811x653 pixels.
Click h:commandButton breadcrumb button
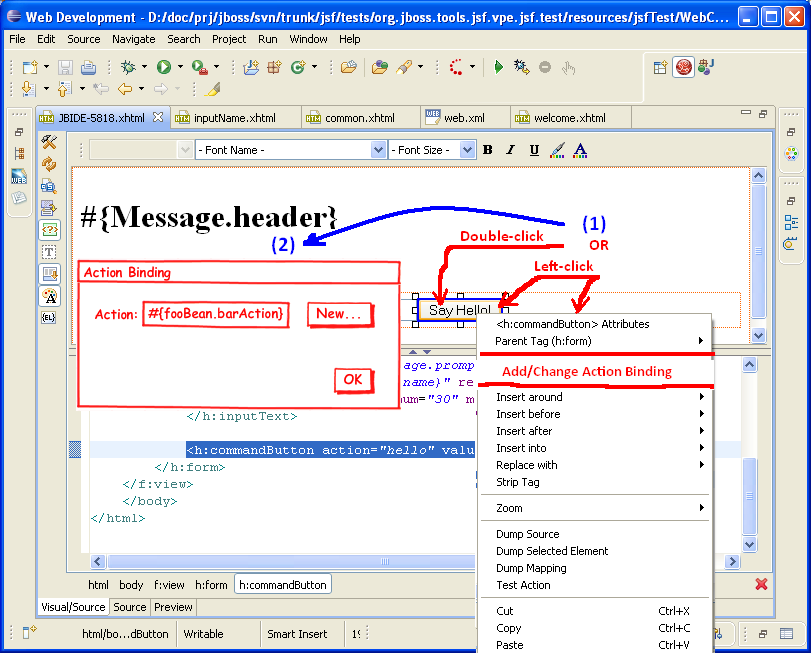pos(283,585)
